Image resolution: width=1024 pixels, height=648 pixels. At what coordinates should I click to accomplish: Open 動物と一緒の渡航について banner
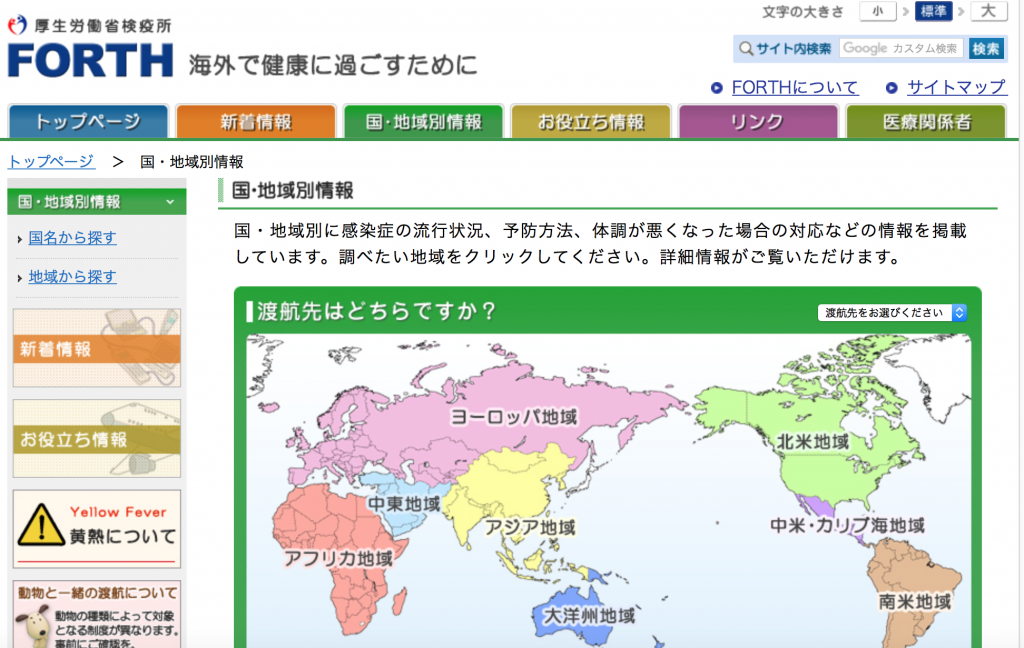click(x=97, y=614)
